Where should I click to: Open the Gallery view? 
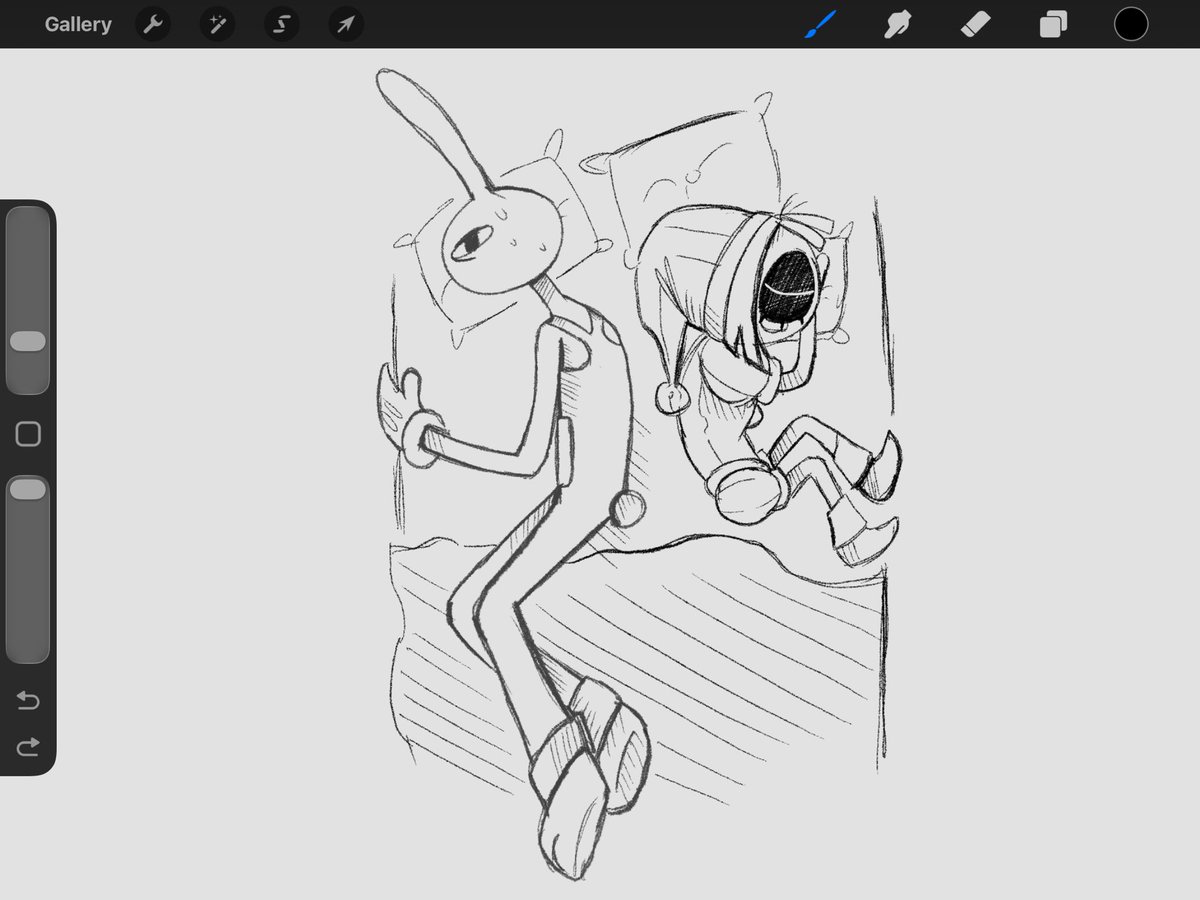pos(78,24)
